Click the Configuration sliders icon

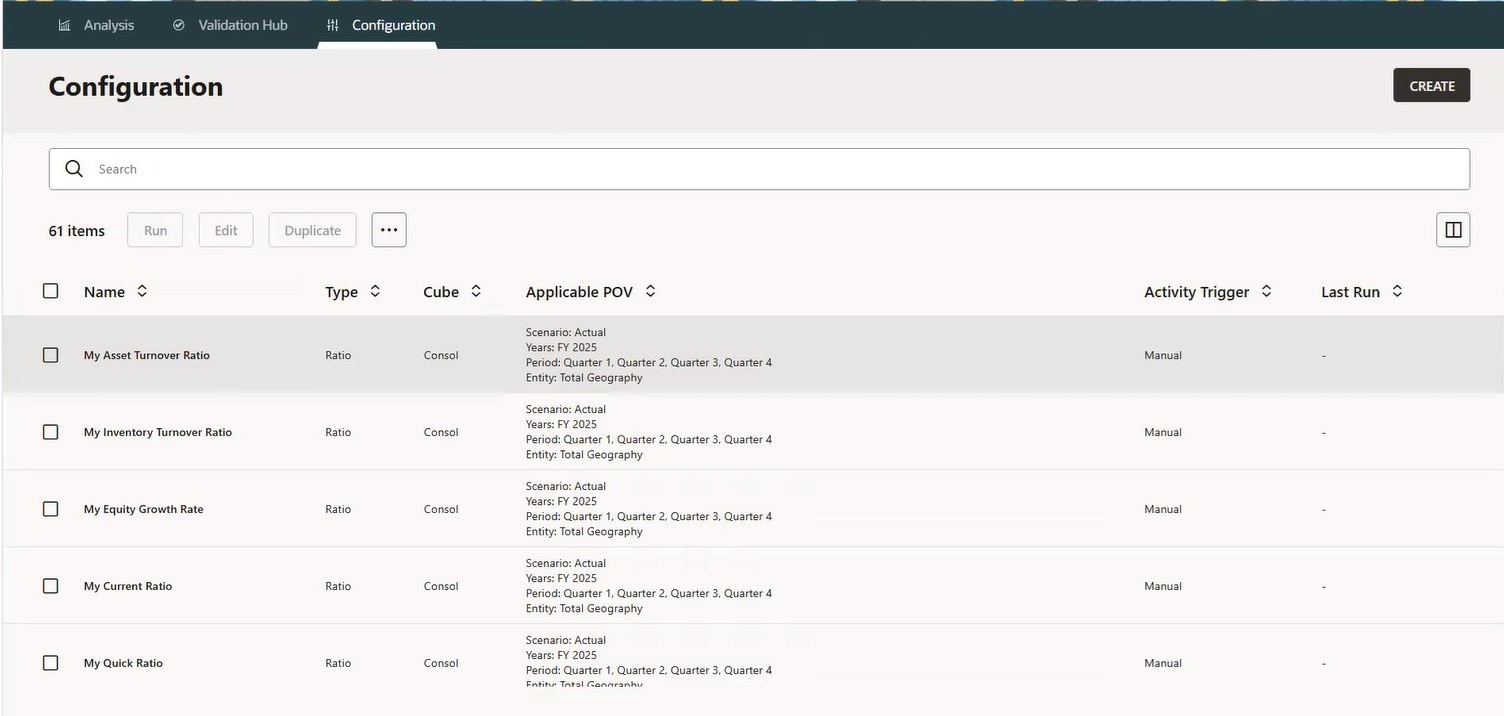coord(333,25)
